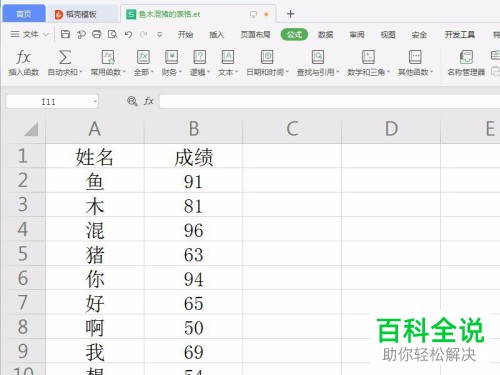Switch to the Data (数据) ribbon tab

tap(325, 34)
